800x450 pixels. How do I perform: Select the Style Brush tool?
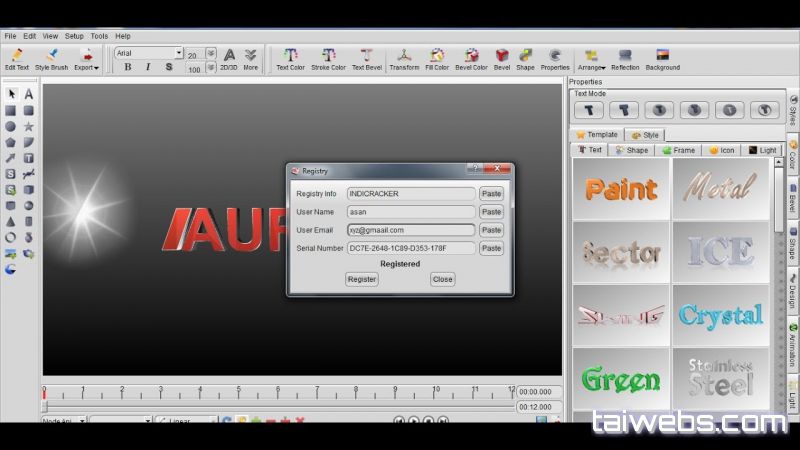click(x=52, y=56)
